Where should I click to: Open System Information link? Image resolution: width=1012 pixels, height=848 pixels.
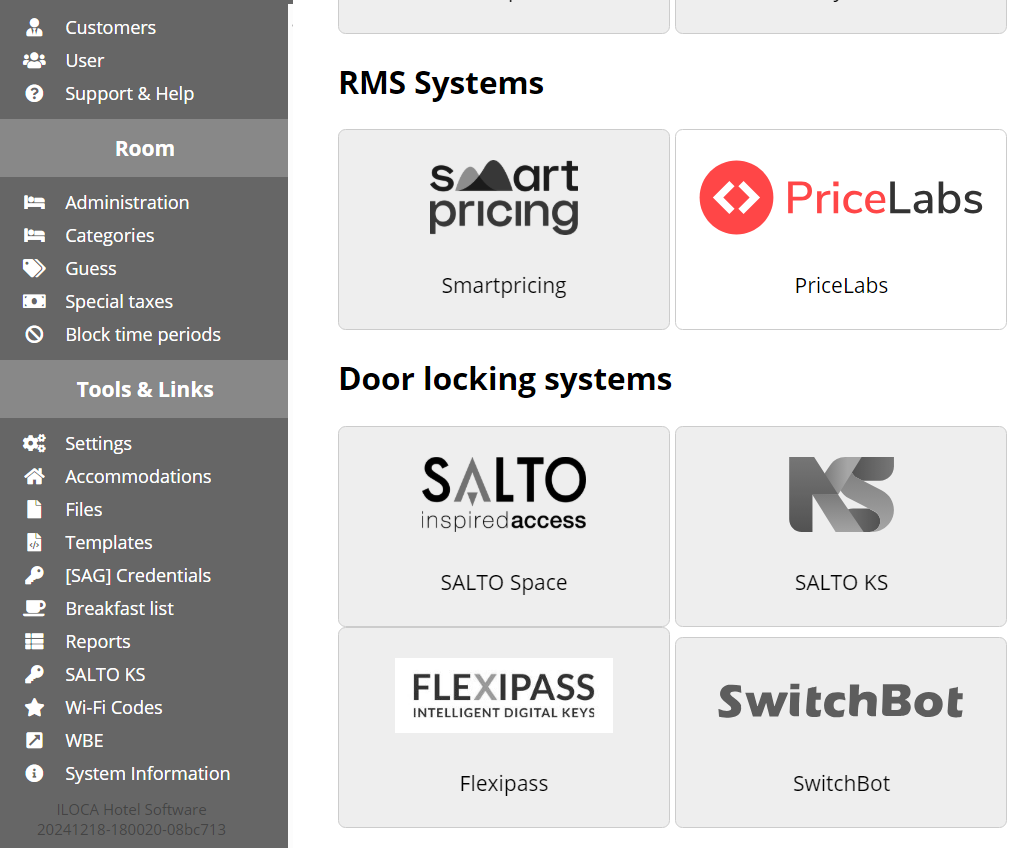(x=148, y=773)
